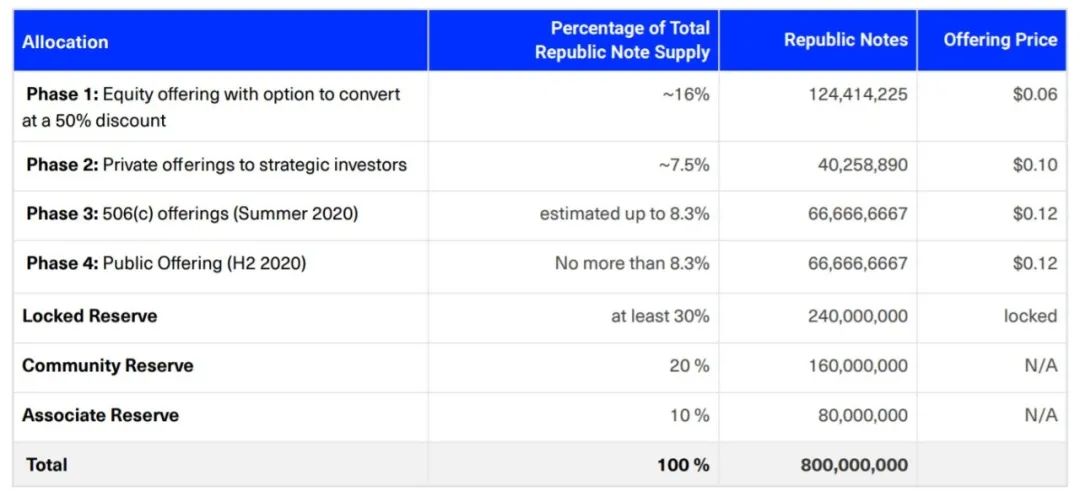Select the Phase 1 equity offering cell
The height and width of the screenshot is (497, 1080).
pos(213,106)
